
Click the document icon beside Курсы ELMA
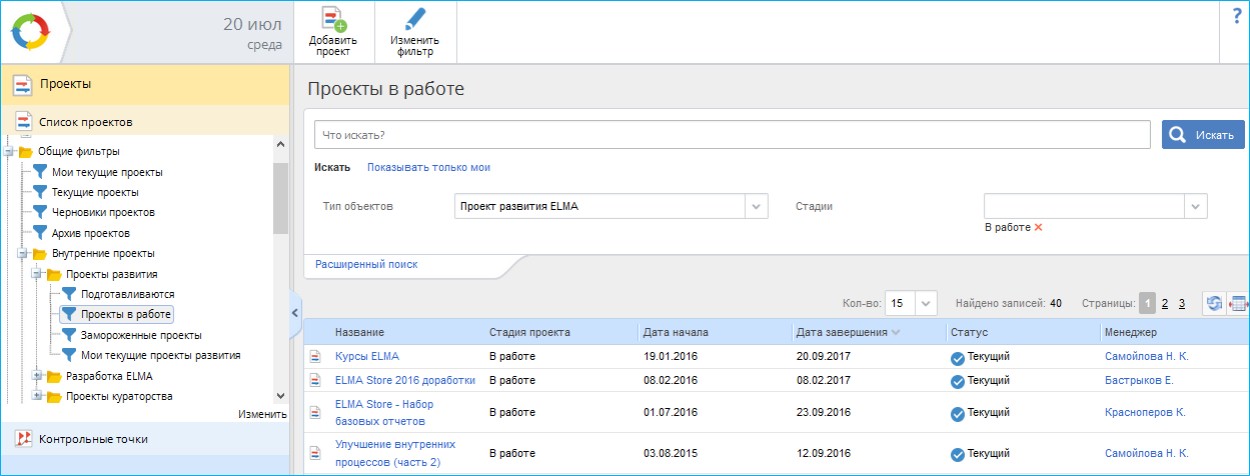pos(315,356)
